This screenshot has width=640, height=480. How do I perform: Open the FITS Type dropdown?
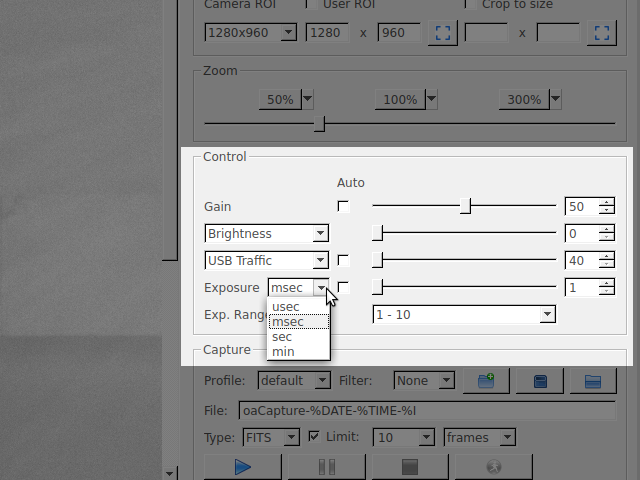pyautogui.click(x=271, y=438)
